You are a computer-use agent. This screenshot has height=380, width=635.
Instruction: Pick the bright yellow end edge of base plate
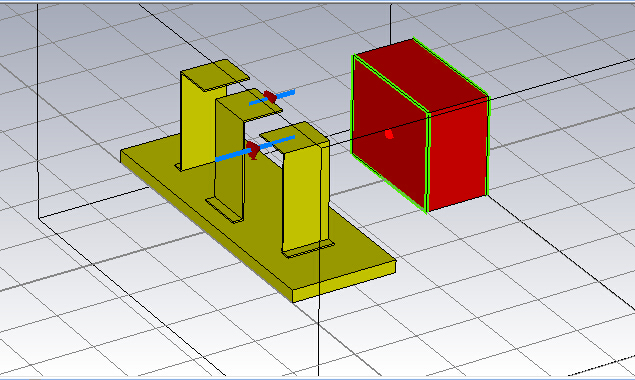[344, 281]
